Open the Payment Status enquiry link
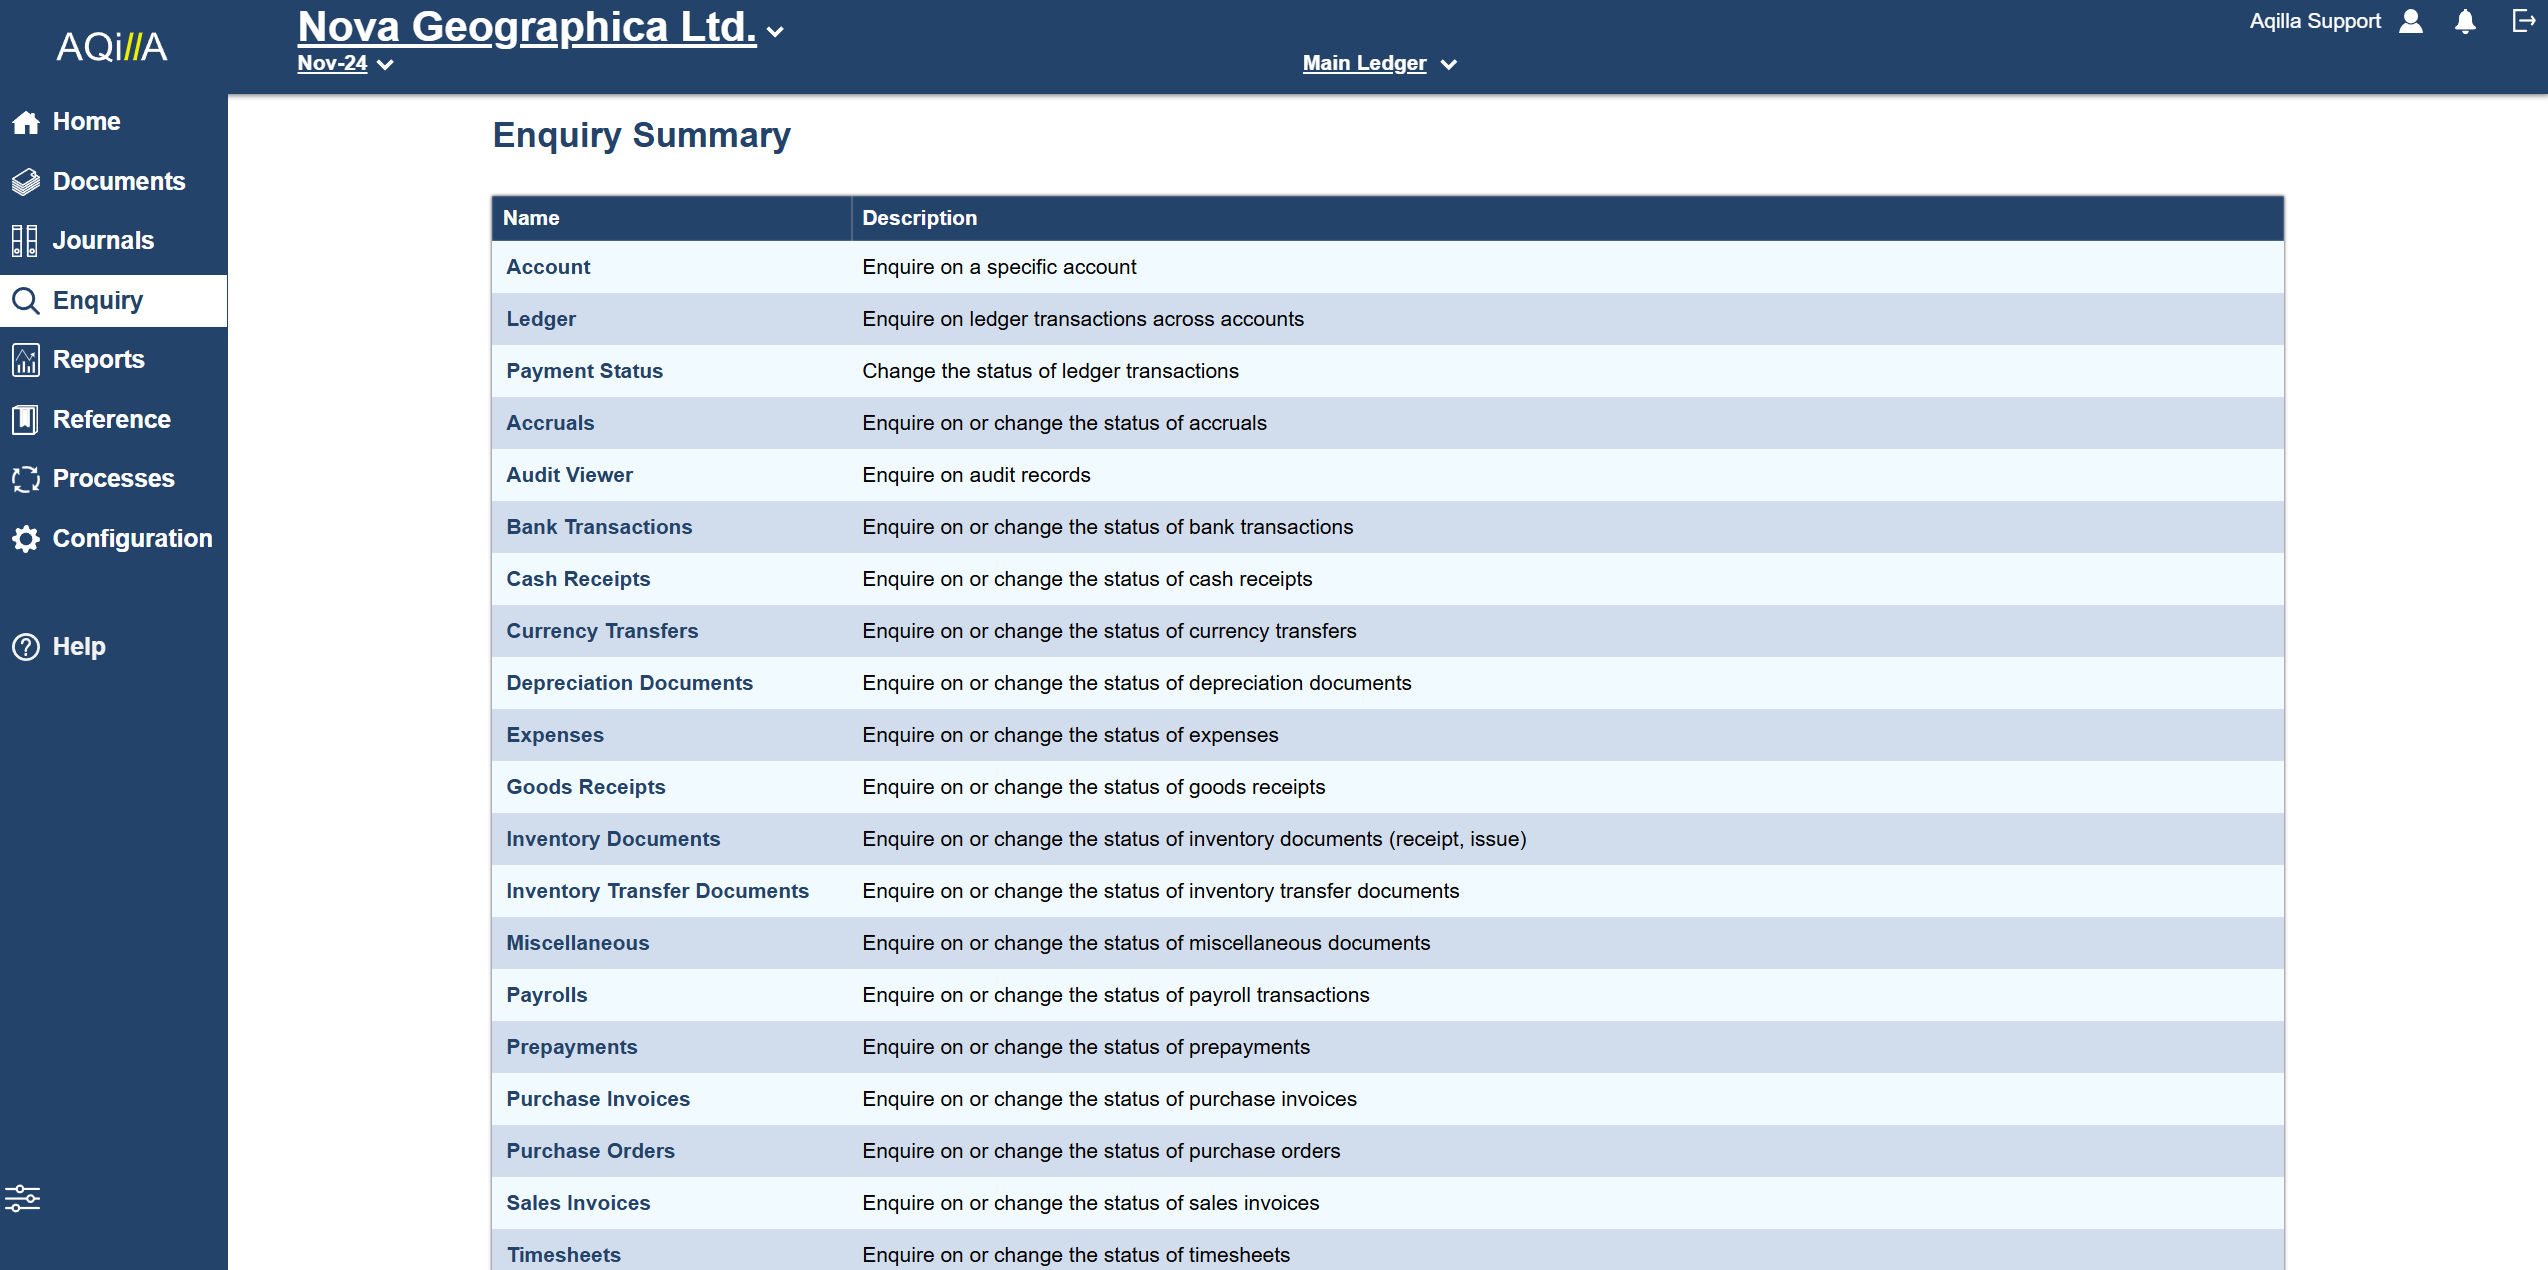The height and width of the screenshot is (1270, 2548). (584, 371)
